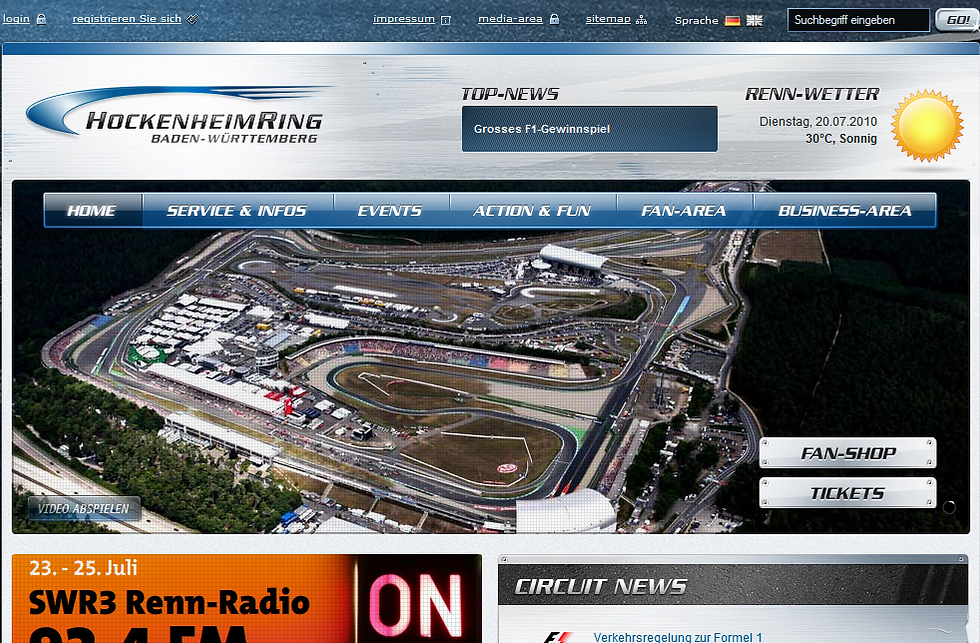This screenshot has height=643, width=980.
Task: Open the sitemap link
Action: (x=608, y=19)
